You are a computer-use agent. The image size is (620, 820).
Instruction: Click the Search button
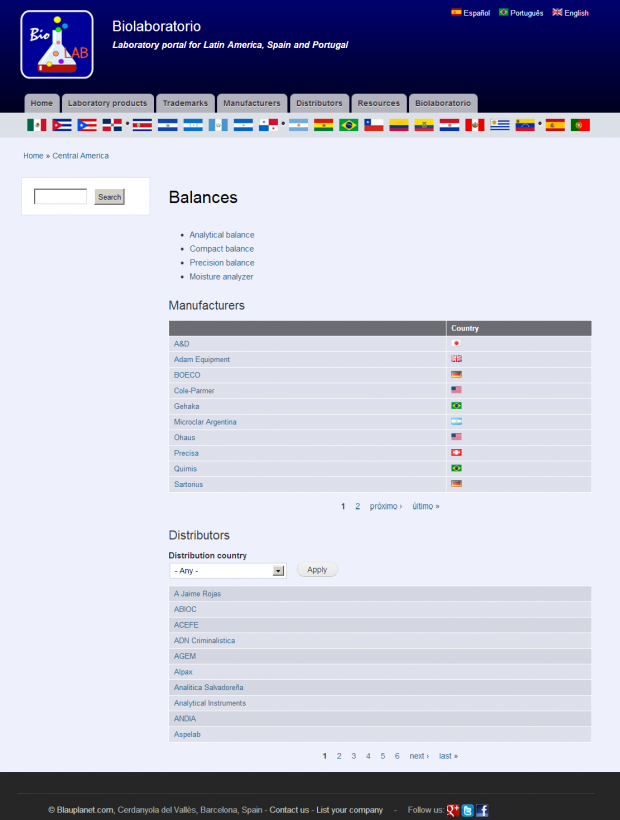coord(109,197)
